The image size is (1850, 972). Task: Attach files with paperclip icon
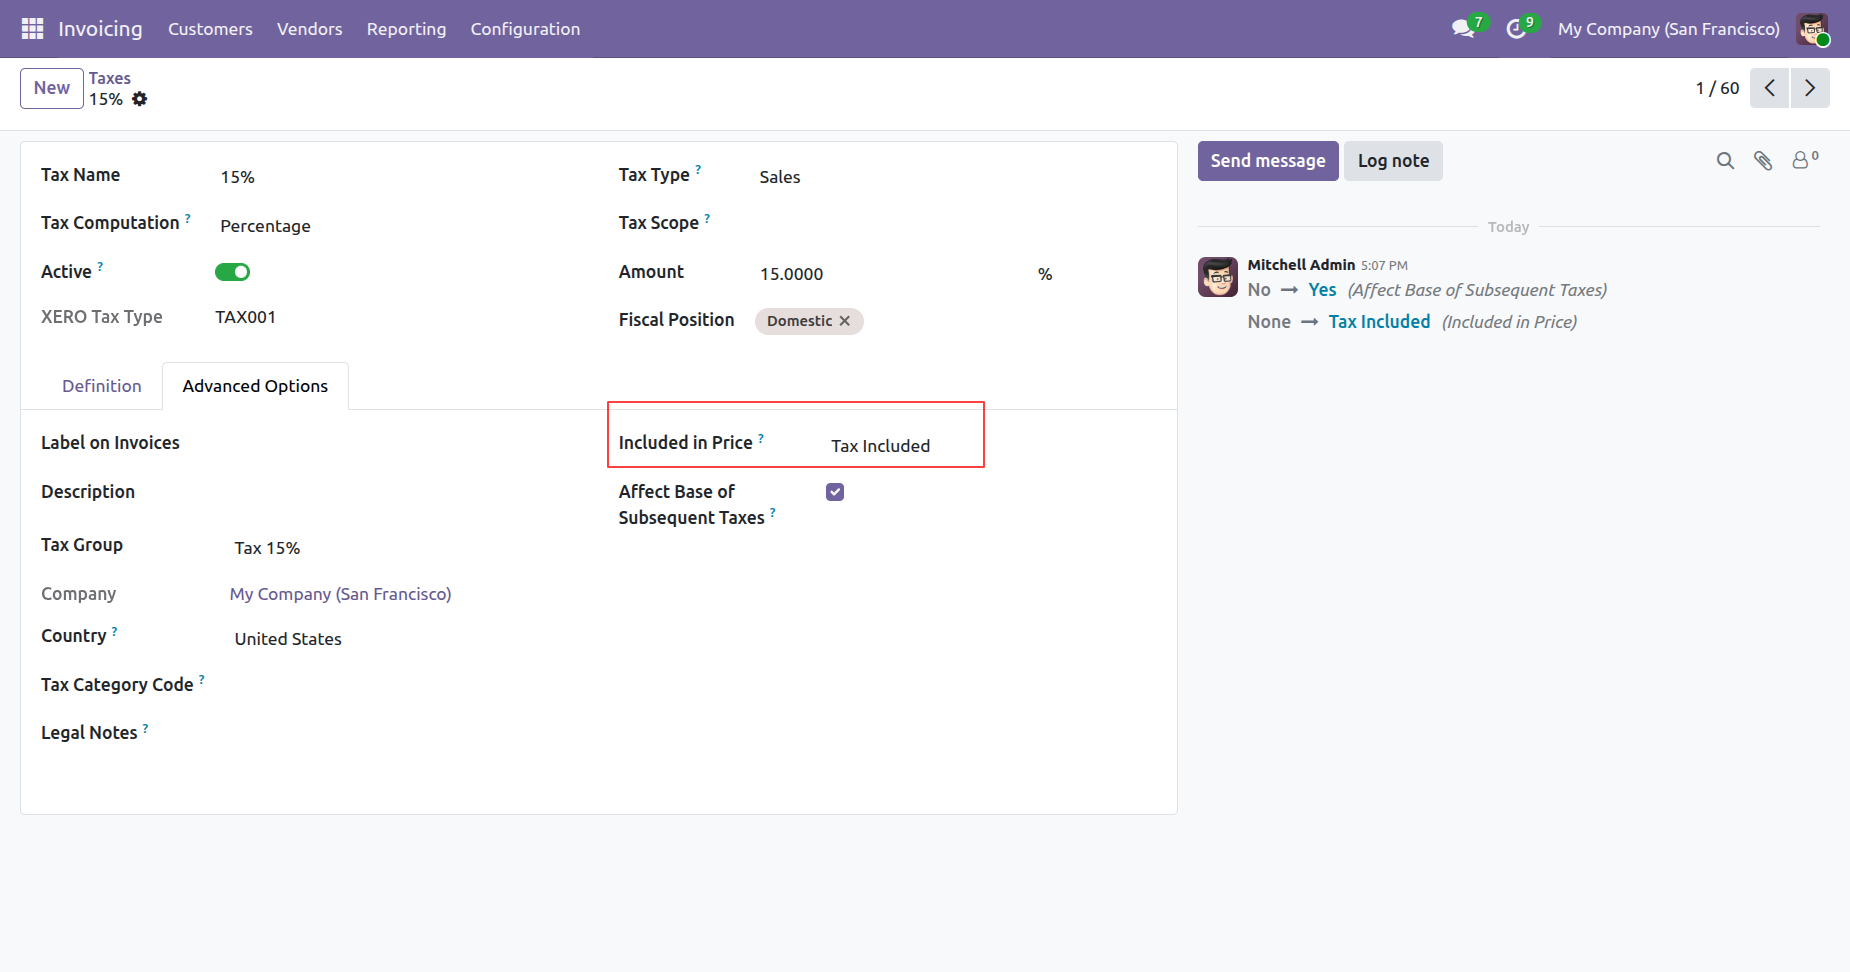click(1763, 161)
